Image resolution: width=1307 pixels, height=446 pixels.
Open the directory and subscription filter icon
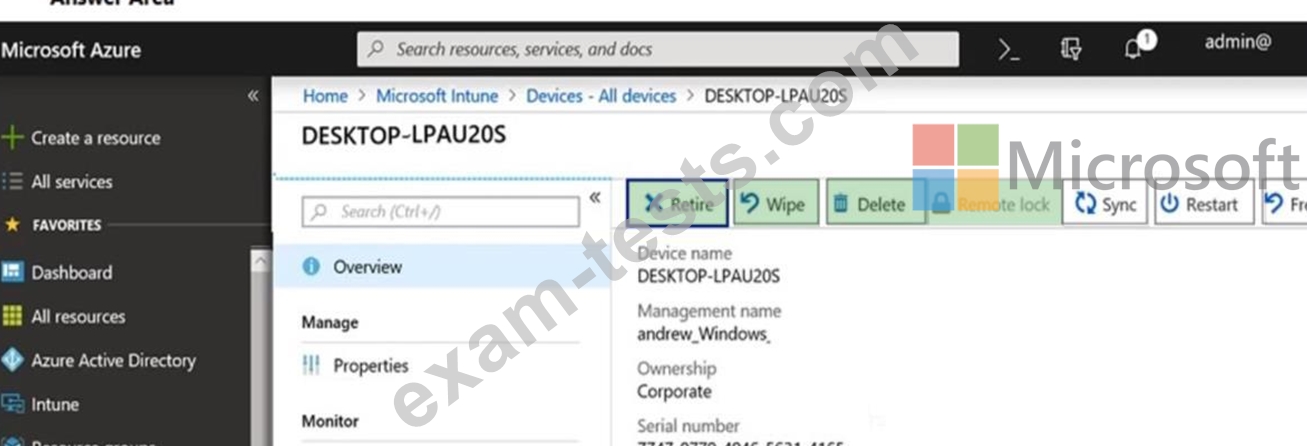[1069, 49]
